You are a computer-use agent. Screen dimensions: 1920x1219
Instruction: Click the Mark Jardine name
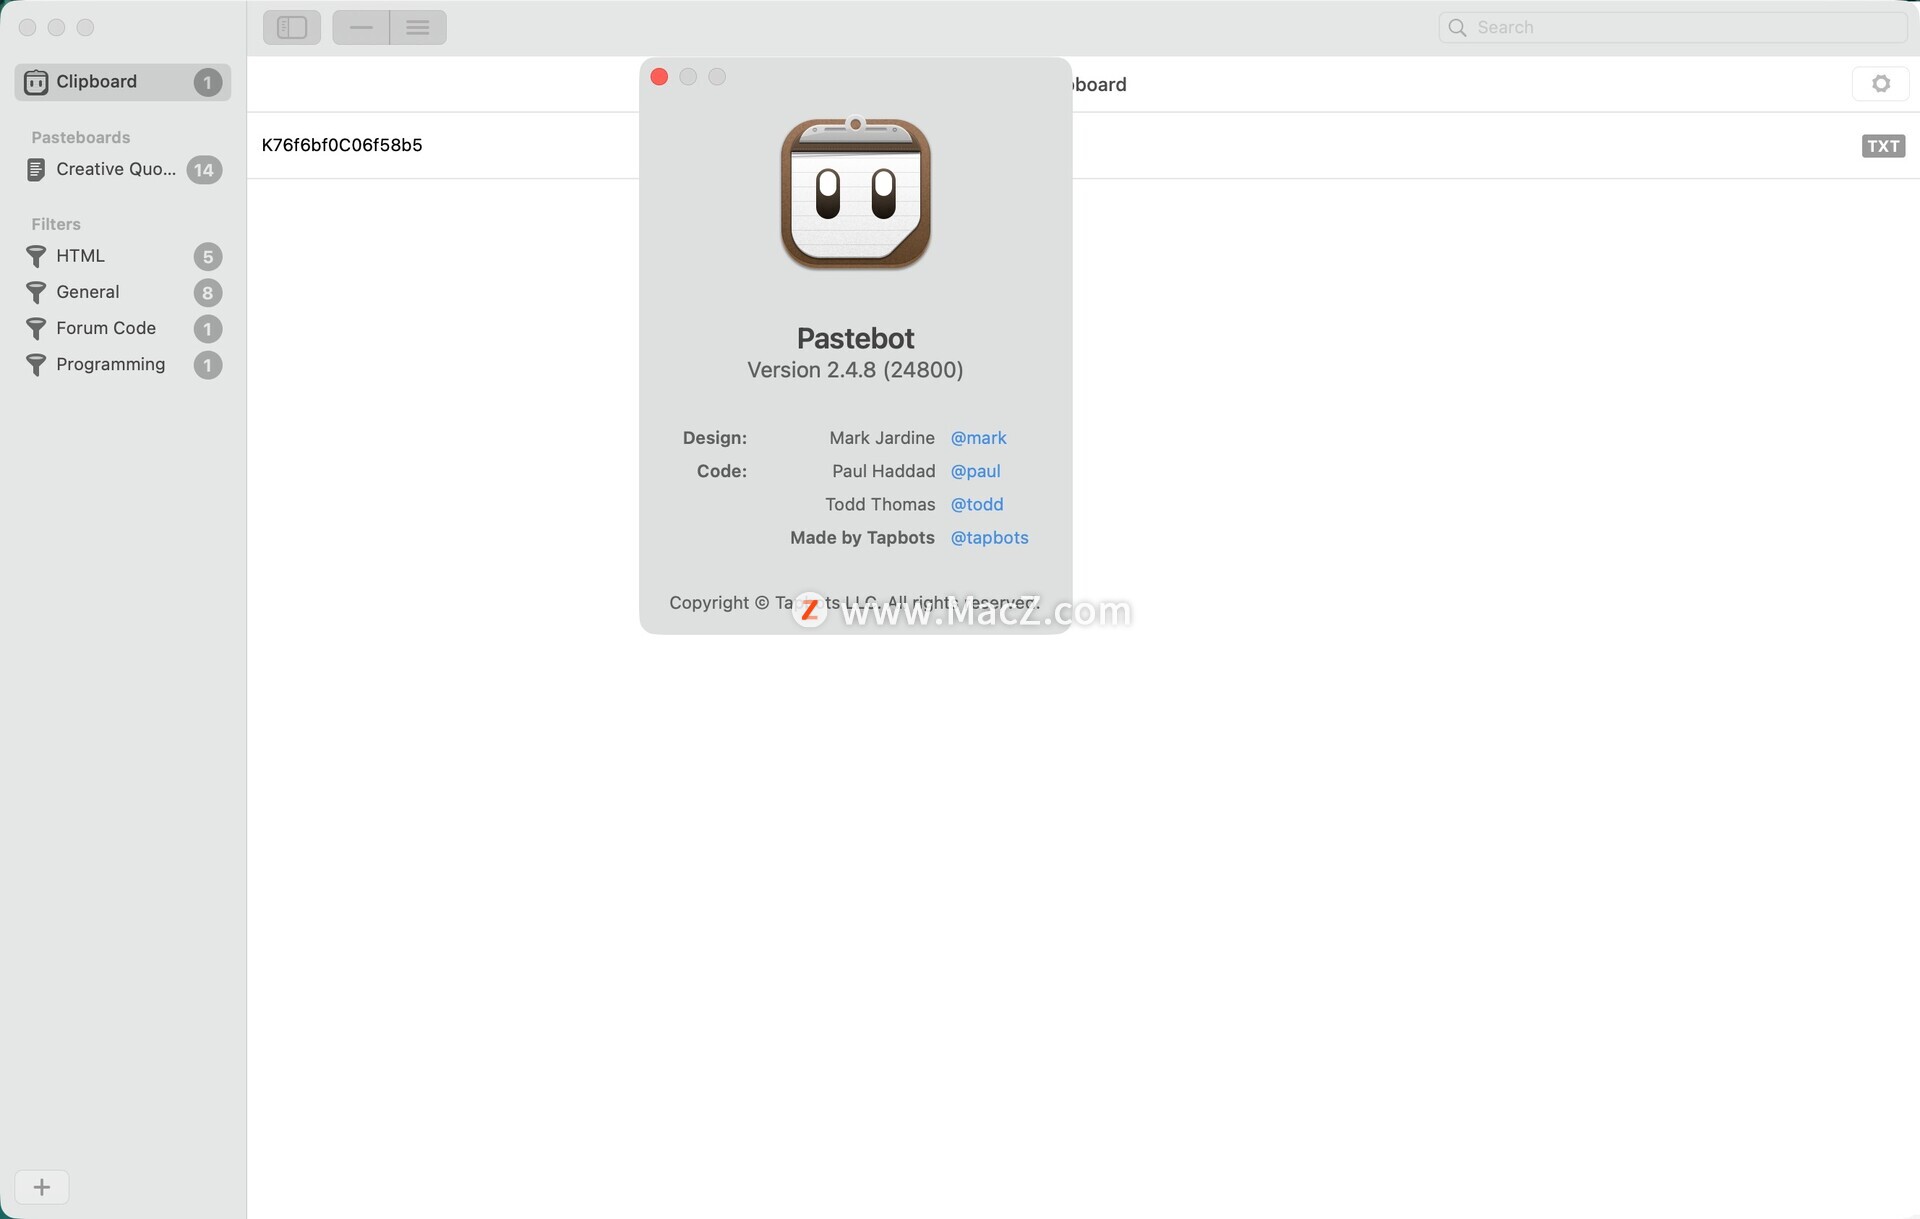click(x=882, y=438)
